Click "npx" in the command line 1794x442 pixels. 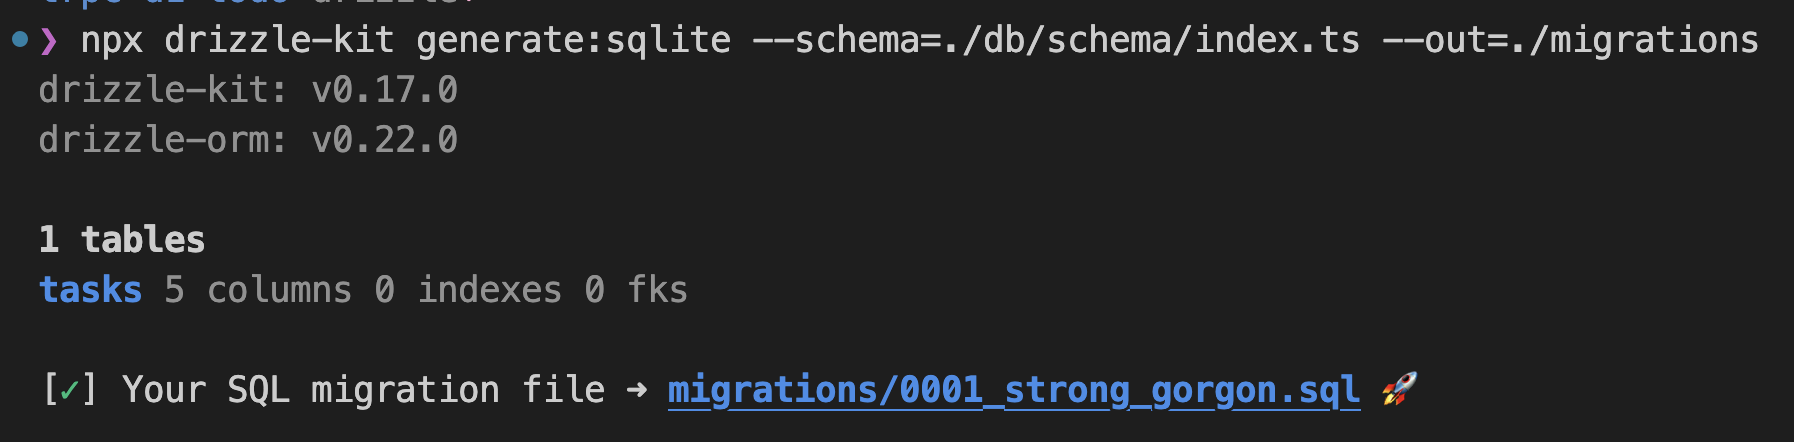[111, 41]
